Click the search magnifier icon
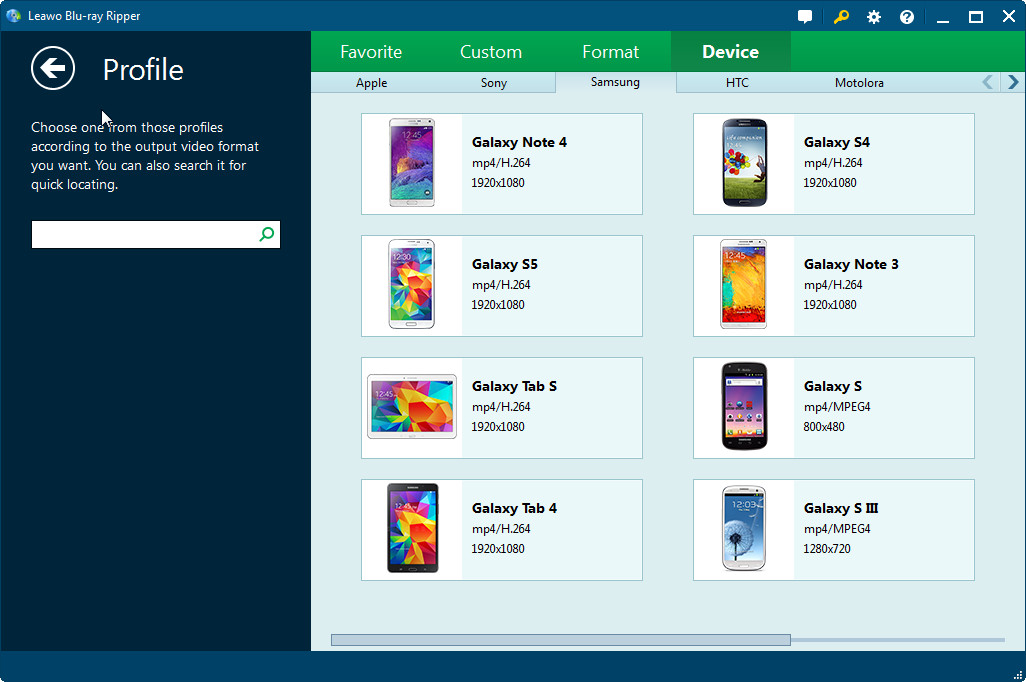Viewport: 1026px width, 682px height. (x=266, y=234)
